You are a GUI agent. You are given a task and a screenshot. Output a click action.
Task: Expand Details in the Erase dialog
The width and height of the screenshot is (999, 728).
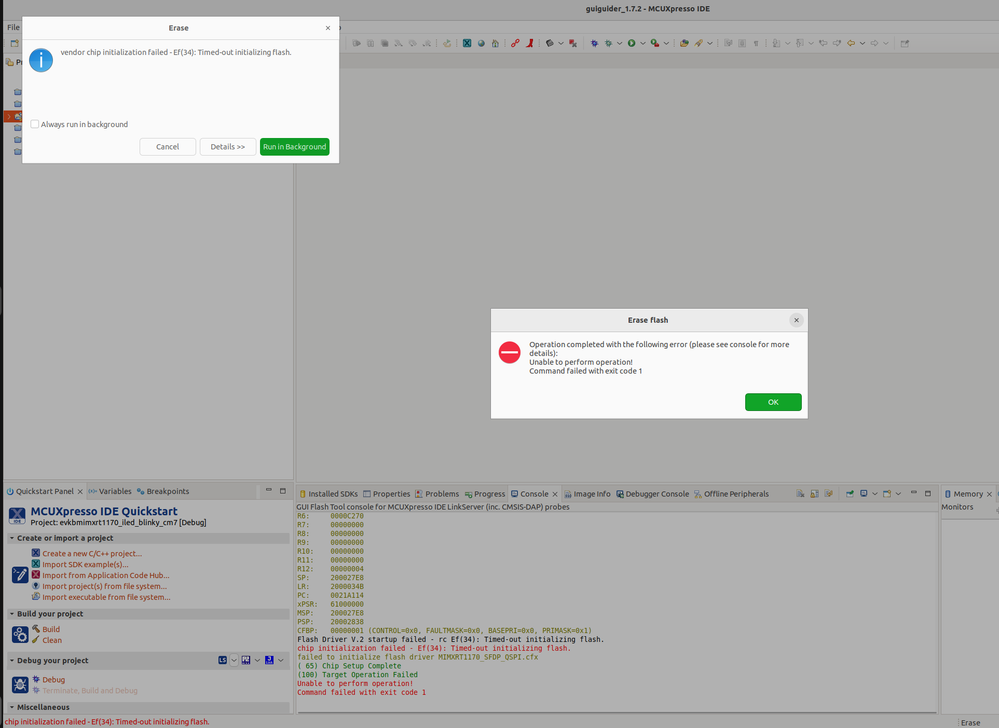(x=227, y=146)
